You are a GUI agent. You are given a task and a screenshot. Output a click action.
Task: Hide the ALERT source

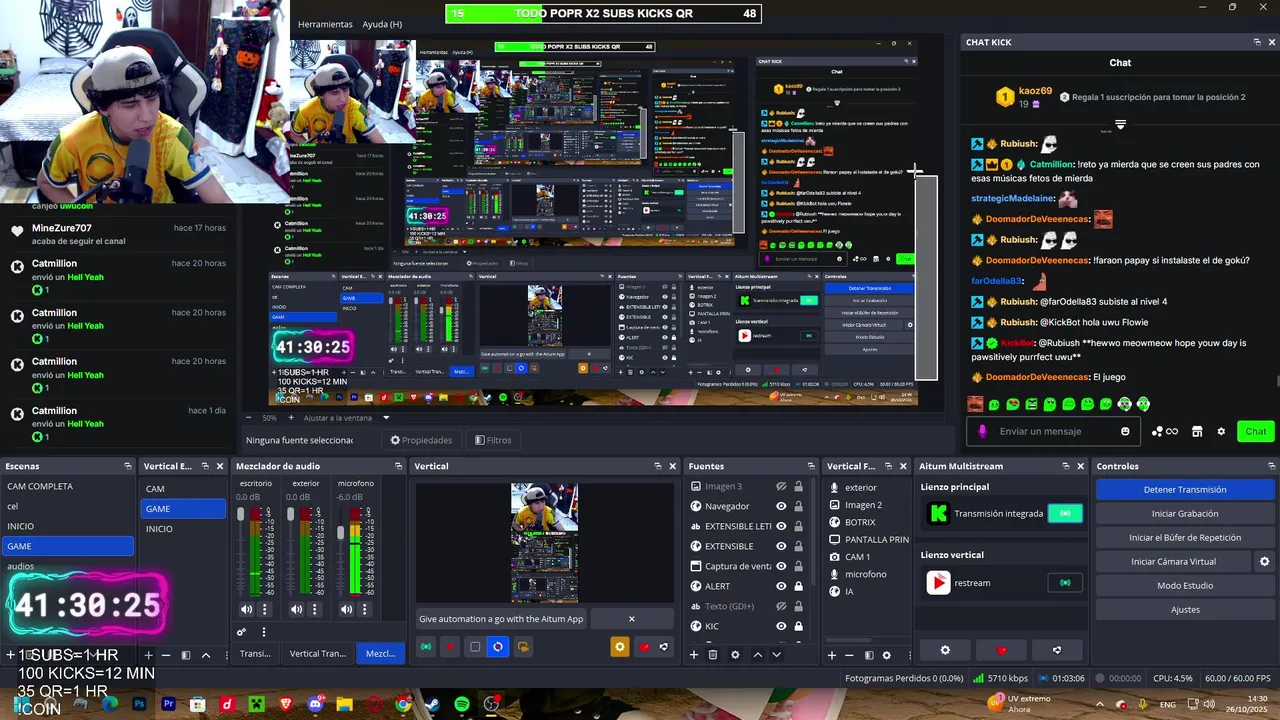pyautogui.click(x=781, y=586)
